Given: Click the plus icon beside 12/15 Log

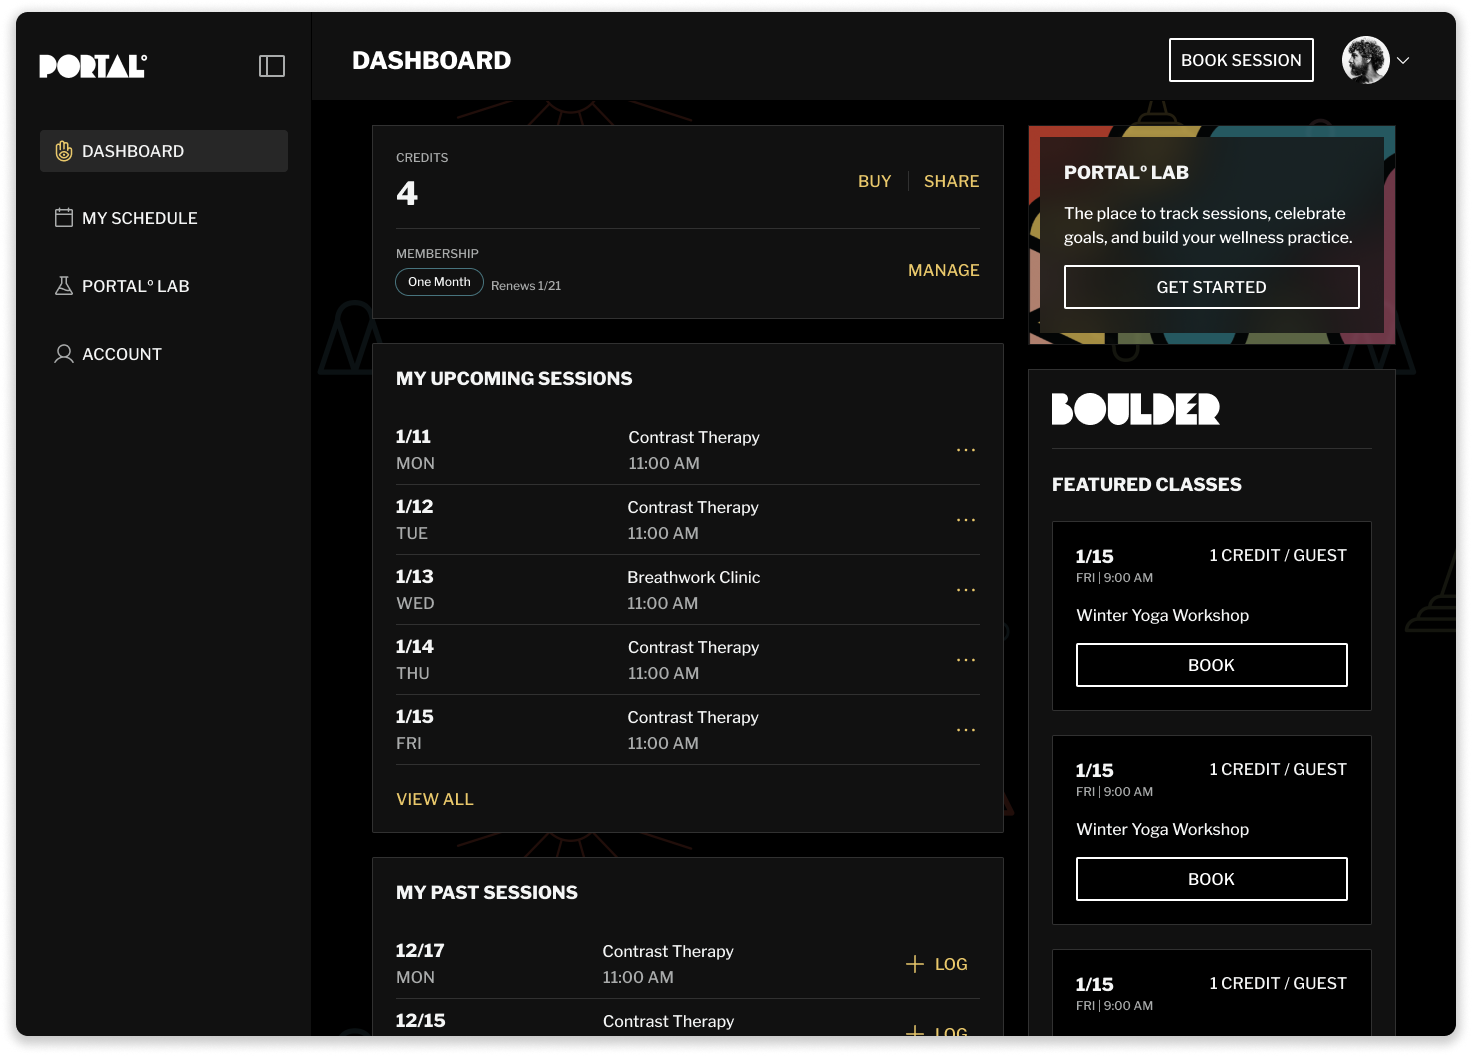Looking at the screenshot, I should (x=914, y=1032).
